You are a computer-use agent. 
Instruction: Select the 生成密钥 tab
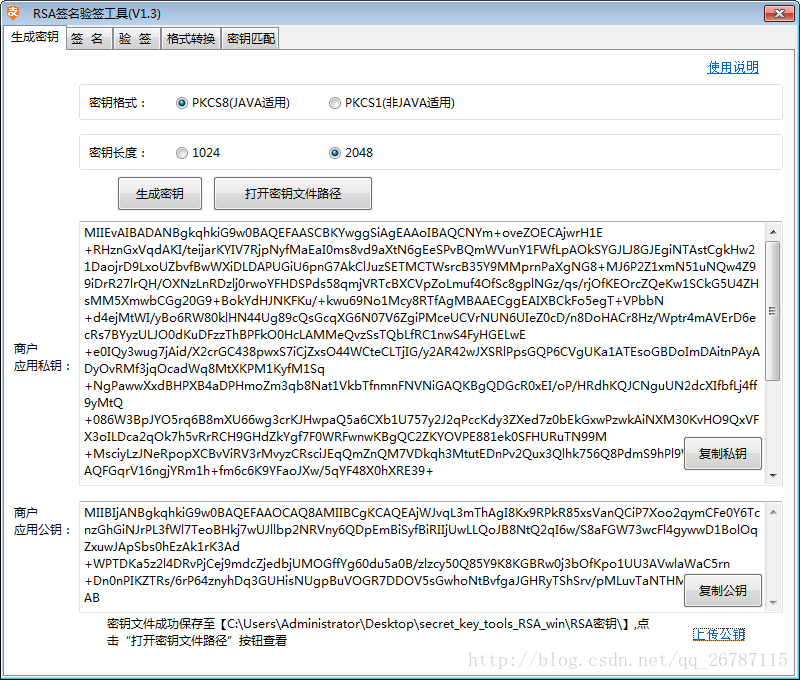pos(34,37)
